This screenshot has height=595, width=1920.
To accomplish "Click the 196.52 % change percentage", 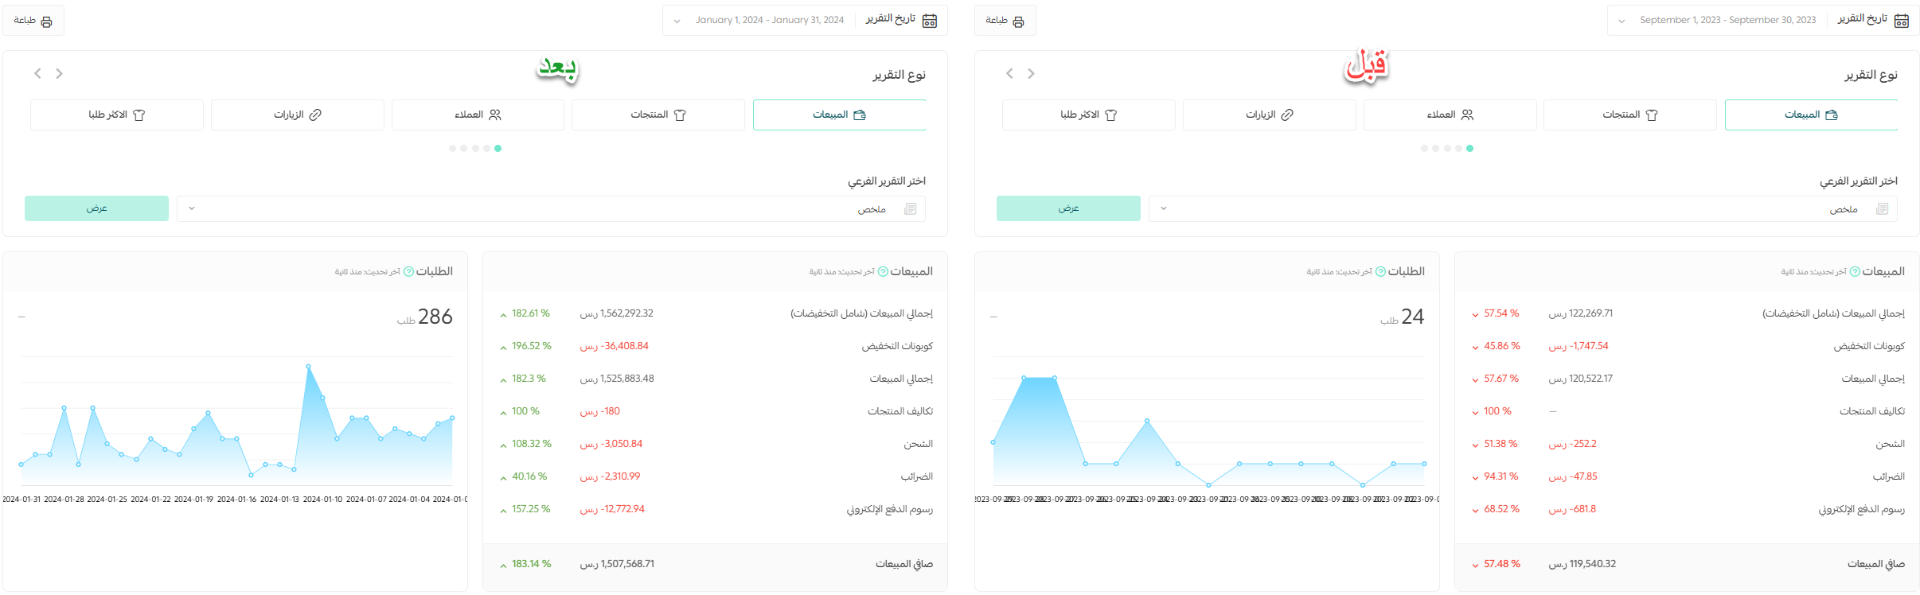I will point(531,346).
